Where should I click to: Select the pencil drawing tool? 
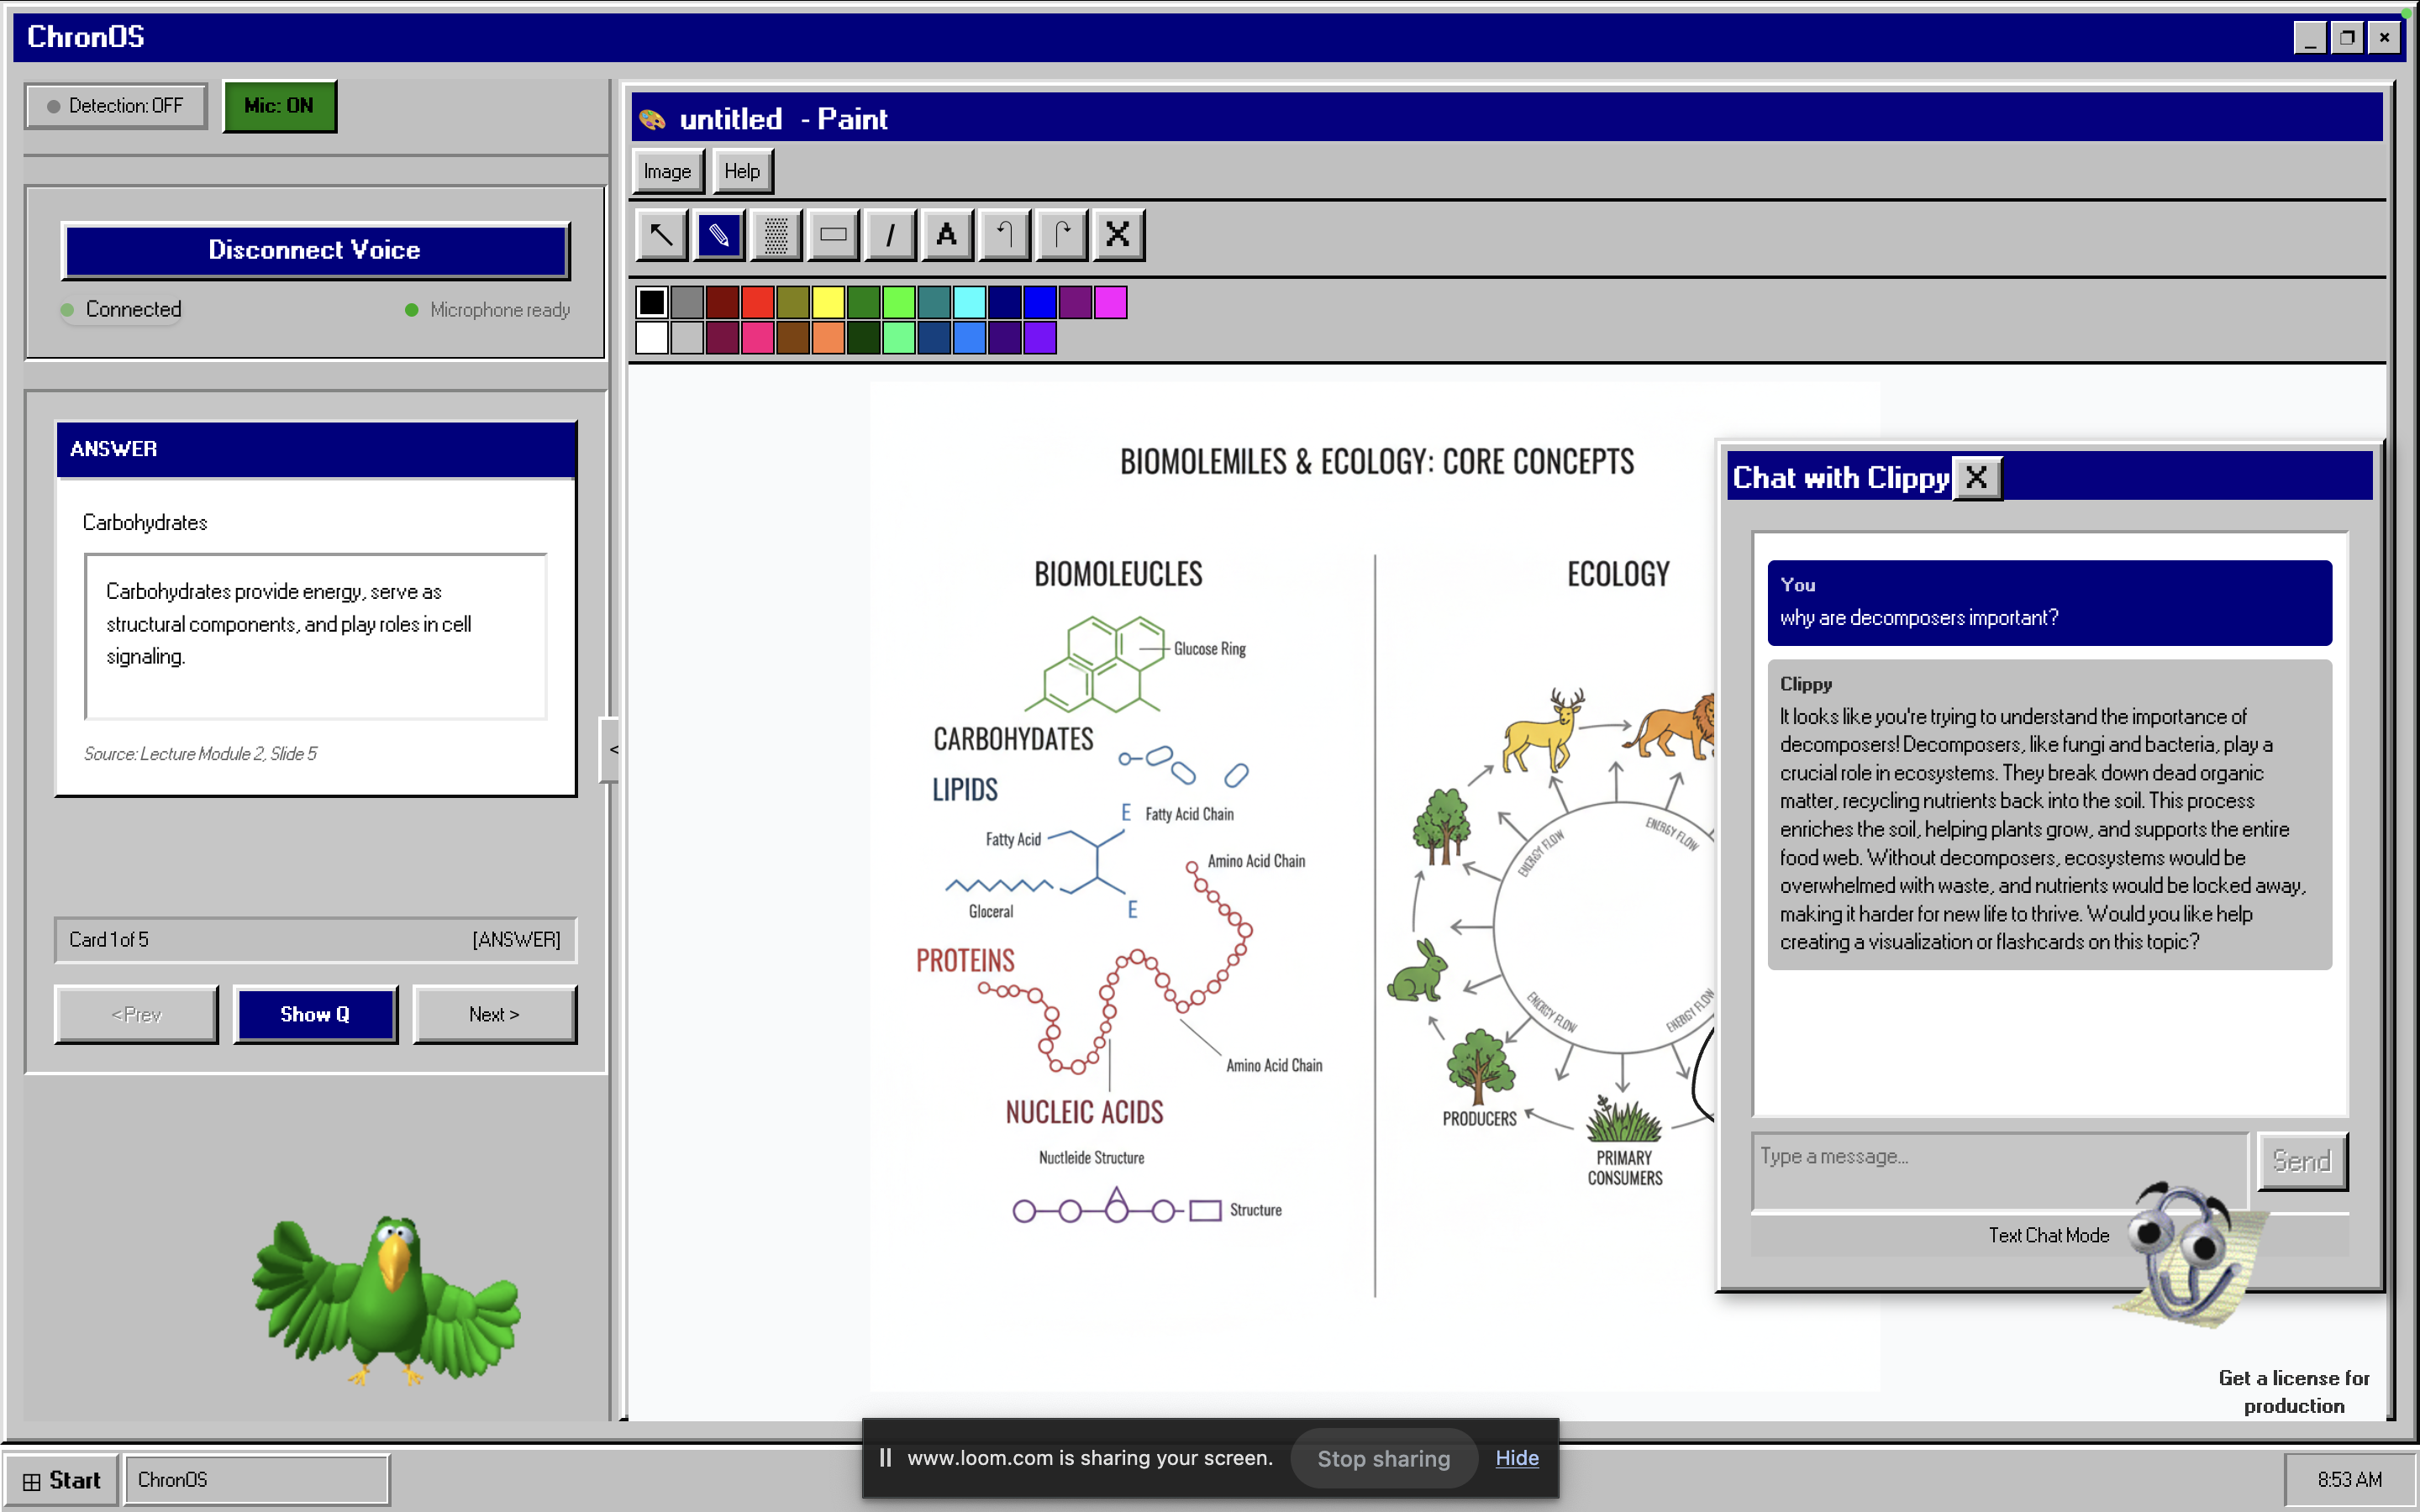pos(719,235)
